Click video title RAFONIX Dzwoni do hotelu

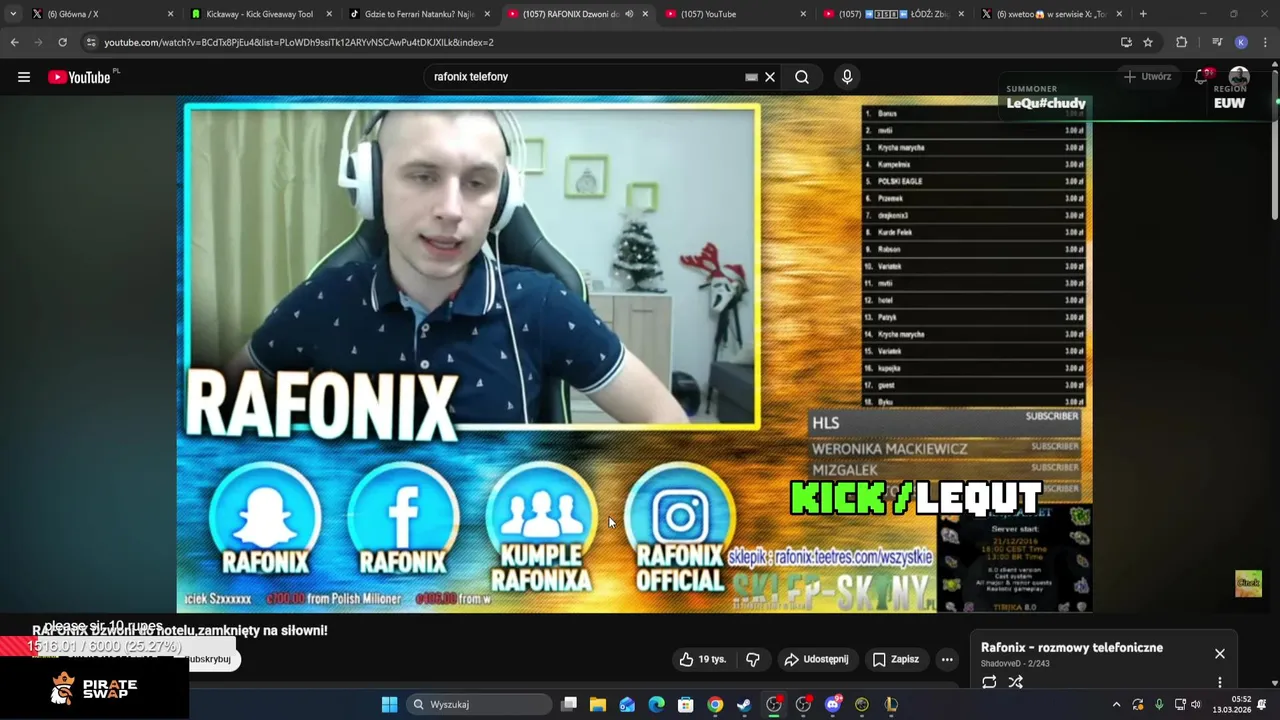[180, 630]
